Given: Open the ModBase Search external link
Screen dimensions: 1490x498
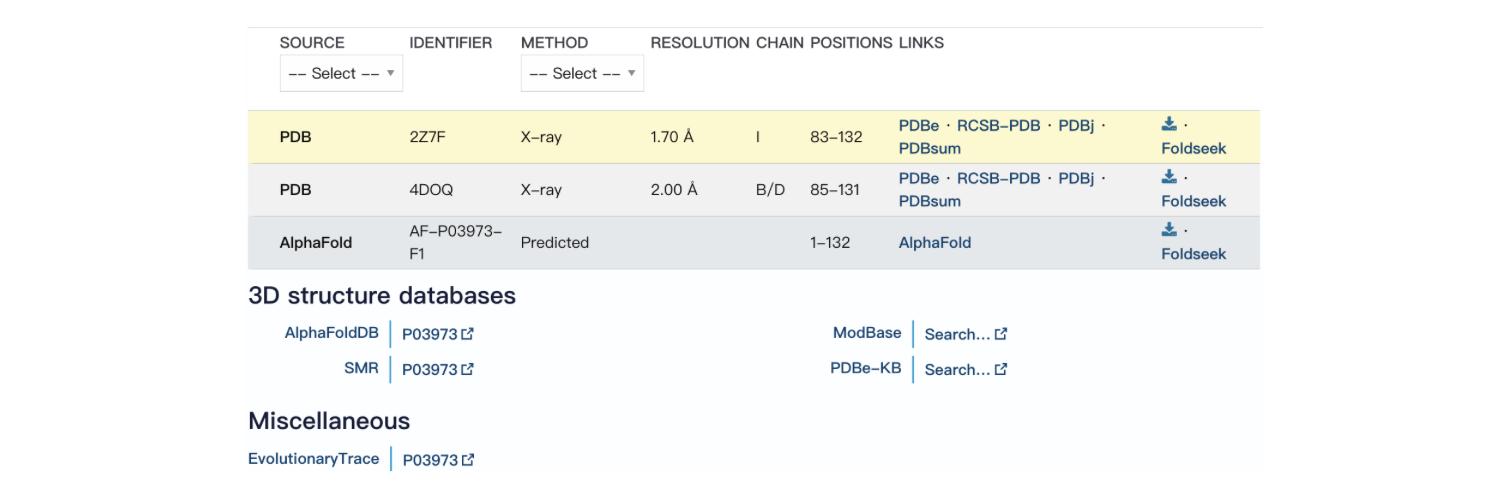Looking at the screenshot, I should (x=965, y=335).
